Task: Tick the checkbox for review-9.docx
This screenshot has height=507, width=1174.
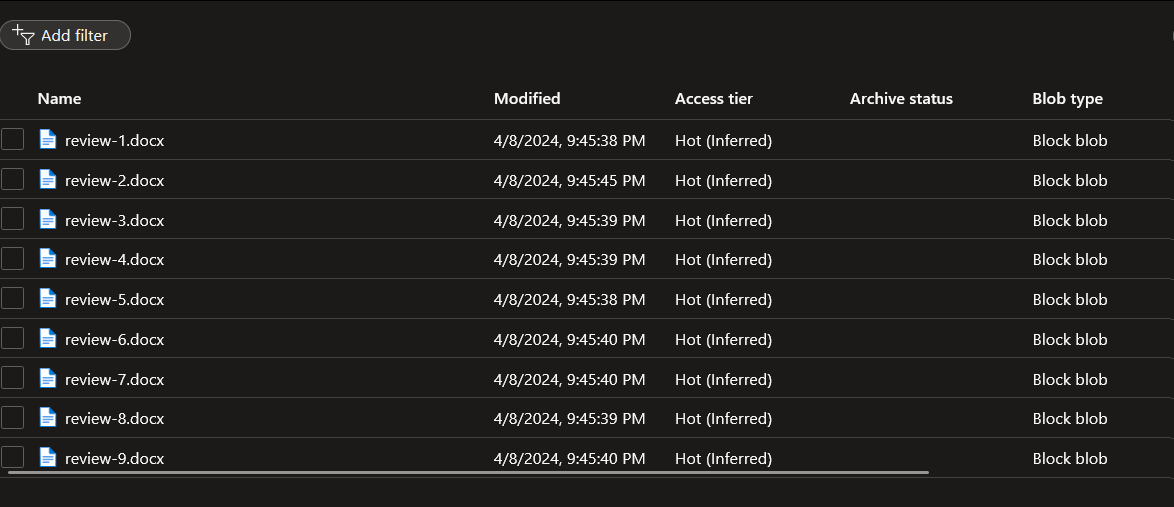Action: [12, 457]
